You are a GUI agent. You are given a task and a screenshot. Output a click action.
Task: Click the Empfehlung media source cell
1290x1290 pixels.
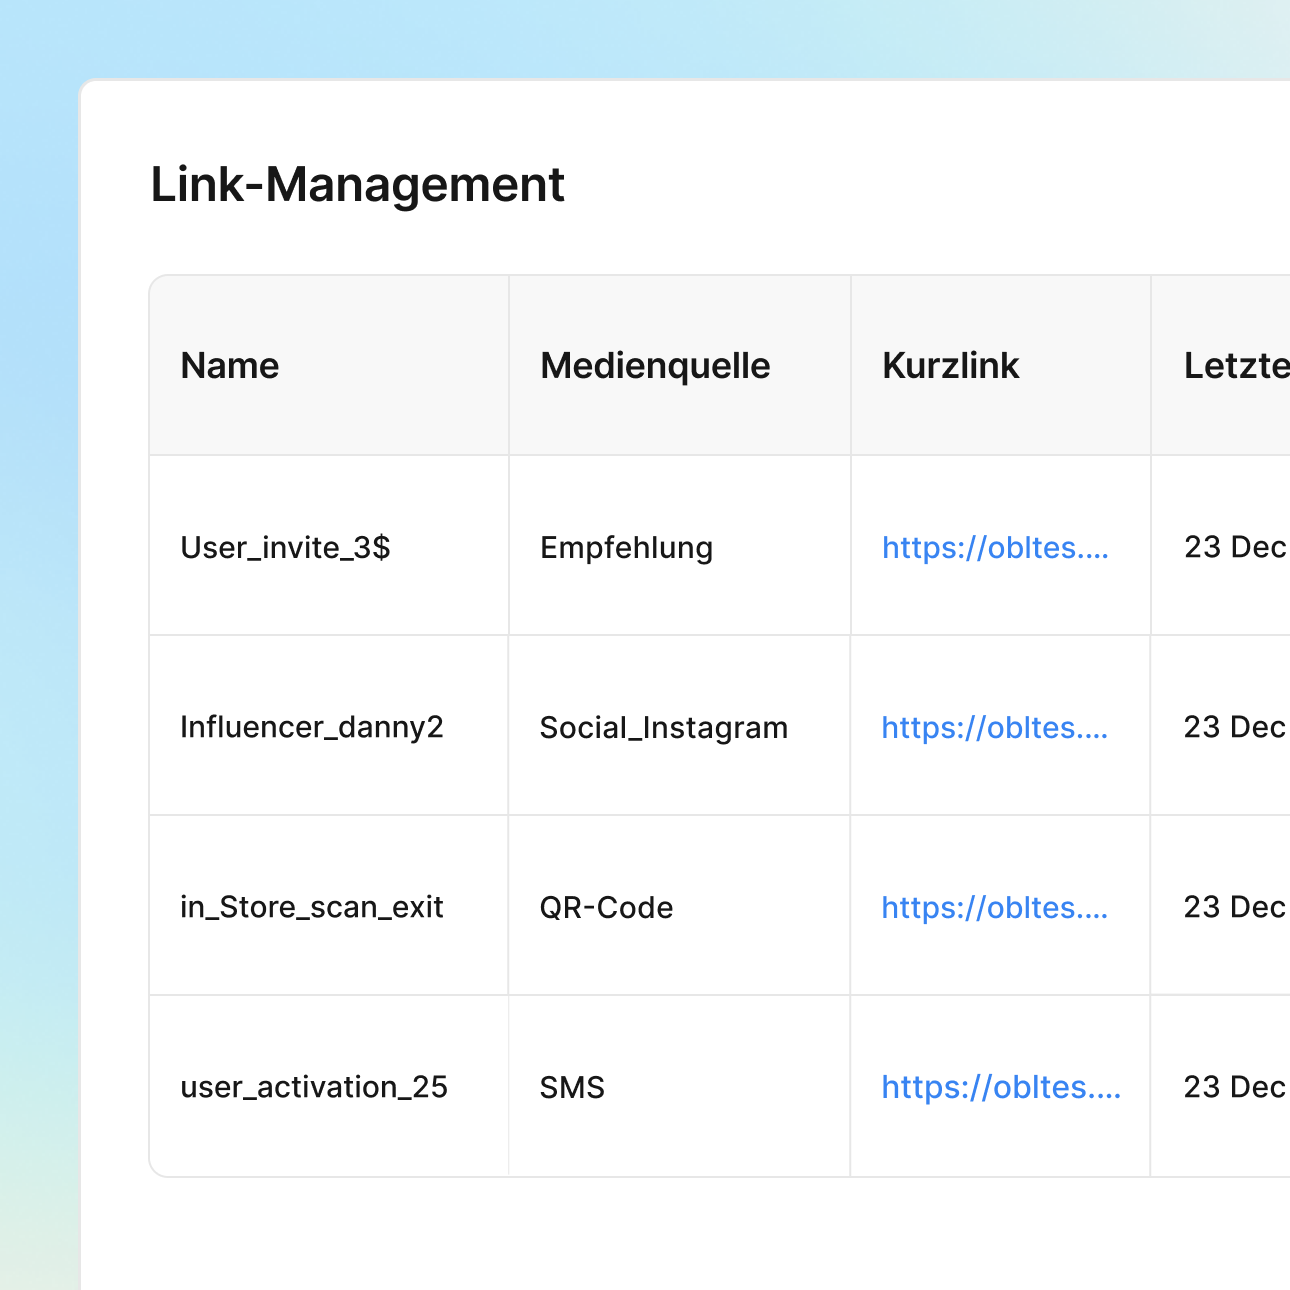tap(626, 548)
